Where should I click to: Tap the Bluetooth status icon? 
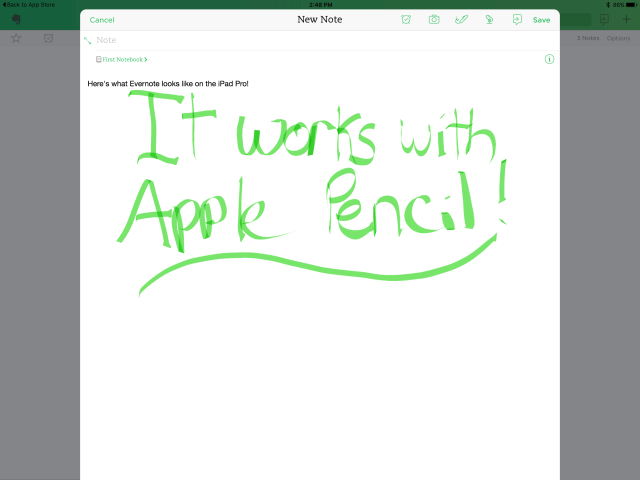608,4
